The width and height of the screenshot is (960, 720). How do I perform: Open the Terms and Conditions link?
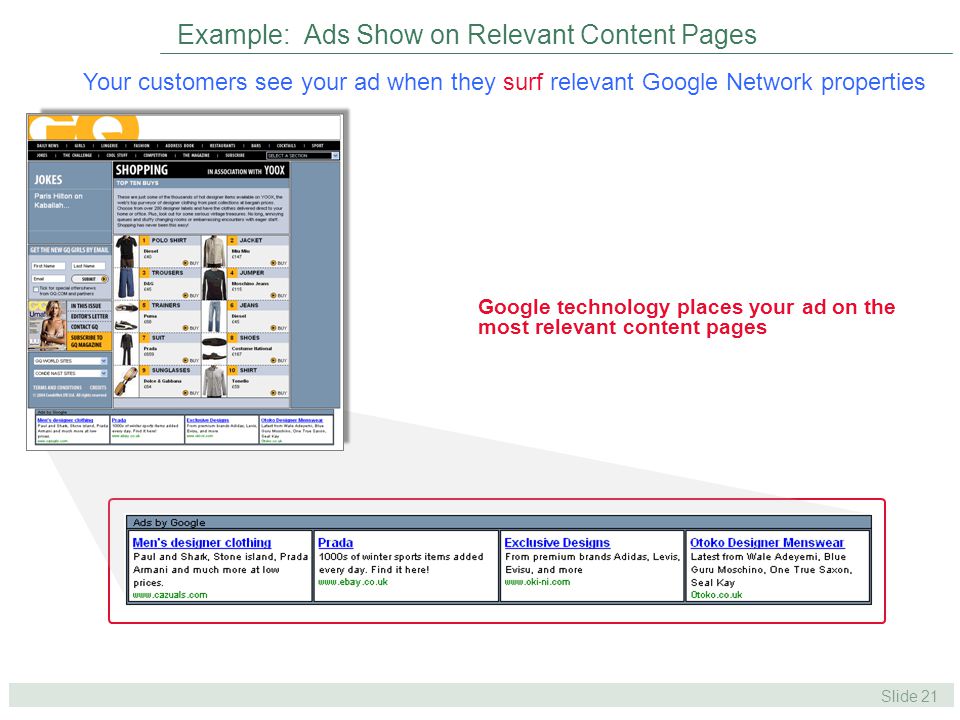click(x=57, y=388)
